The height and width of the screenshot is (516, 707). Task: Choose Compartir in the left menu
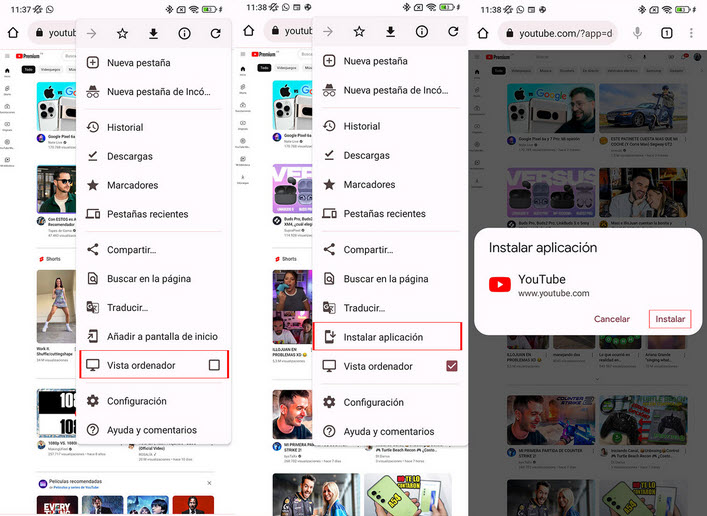pos(154,249)
